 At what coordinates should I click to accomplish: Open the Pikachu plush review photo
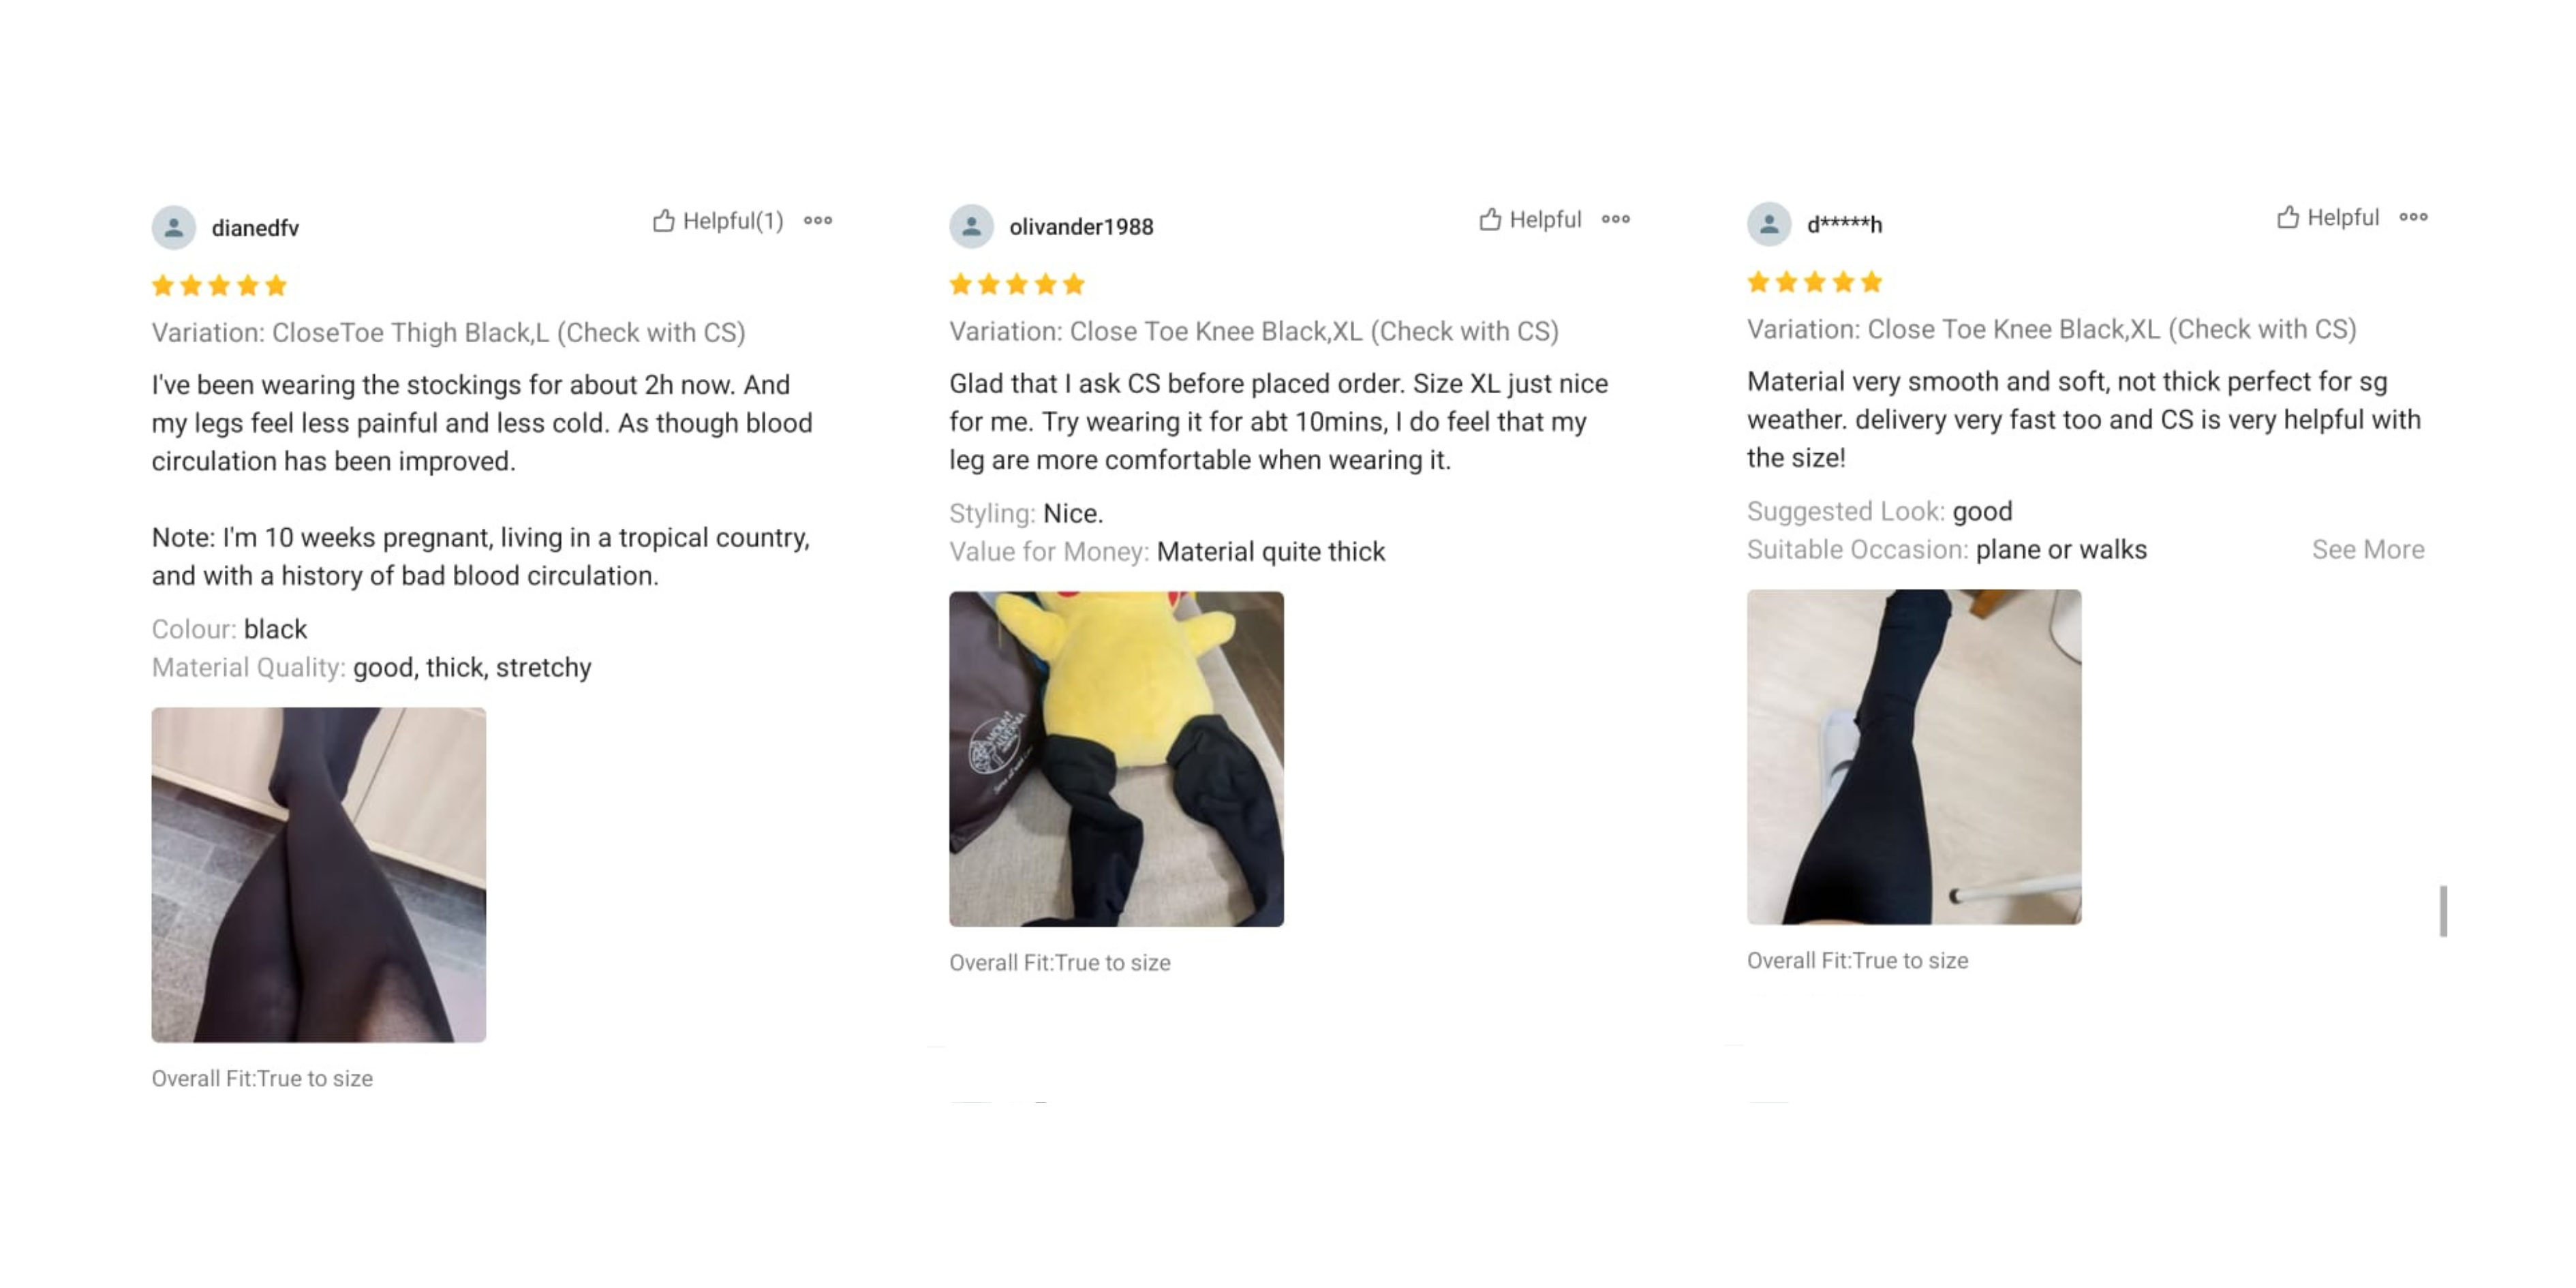click(1116, 759)
